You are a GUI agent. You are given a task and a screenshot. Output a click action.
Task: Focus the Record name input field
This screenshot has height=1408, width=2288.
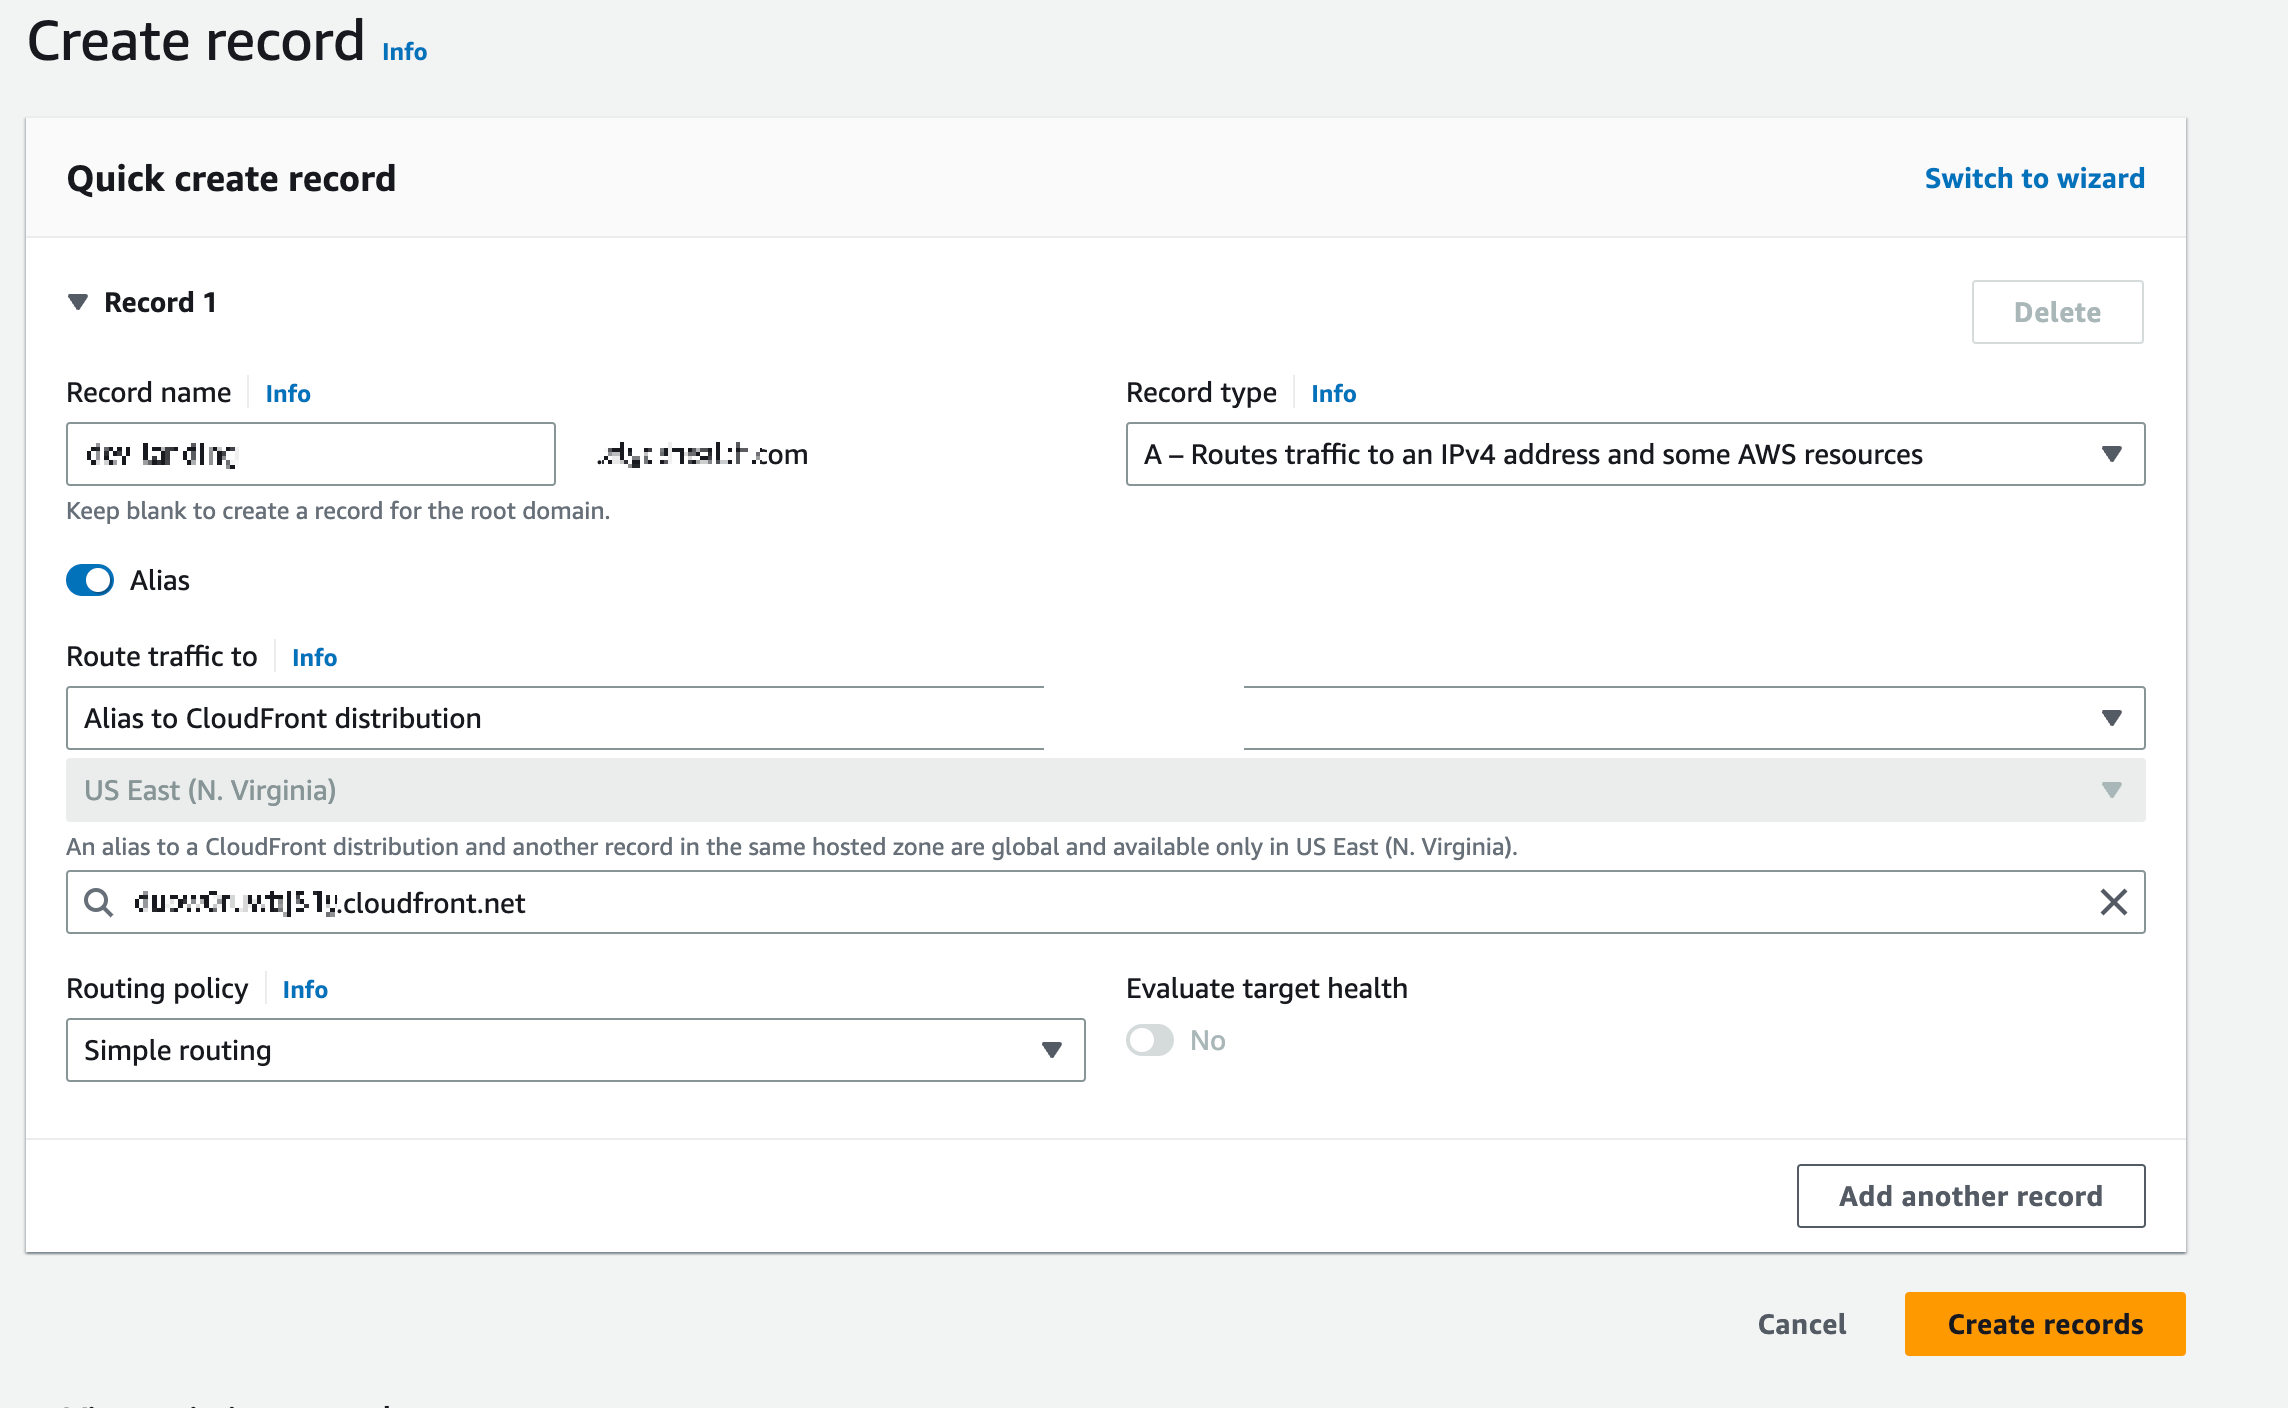(x=310, y=454)
